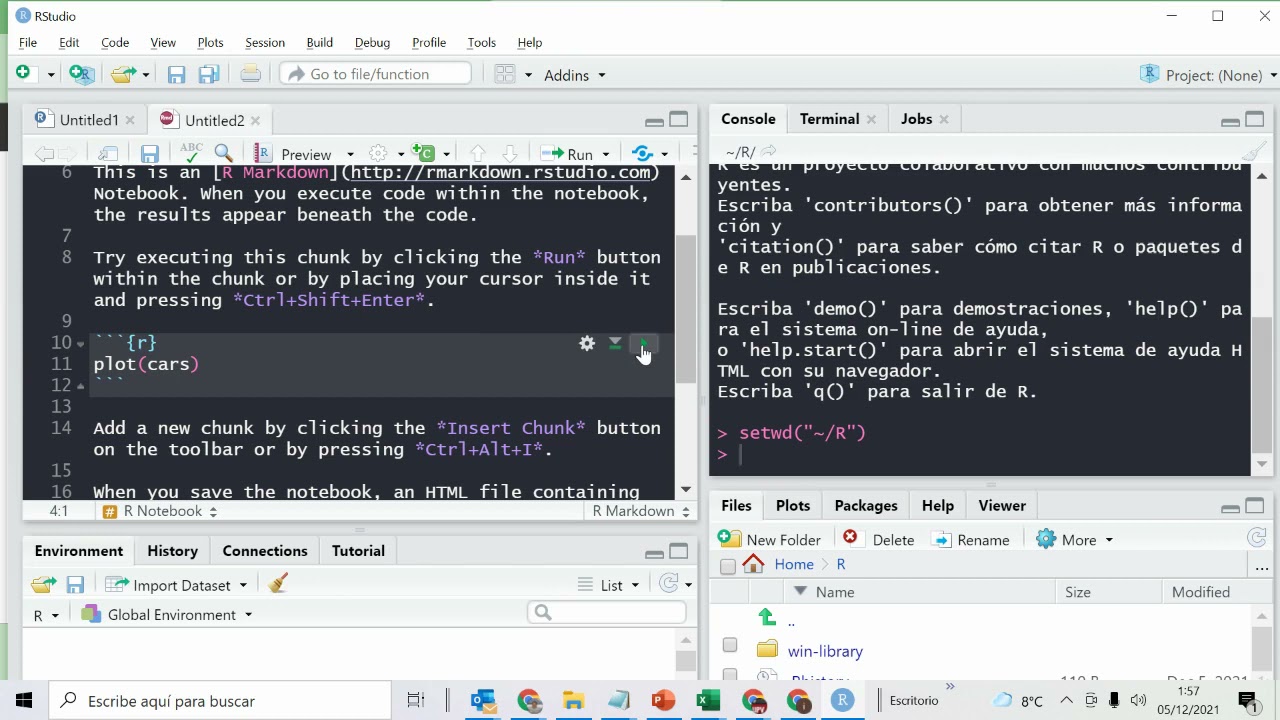Image resolution: width=1280 pixels, height=720 pixels.
Task: Open the Project: (None) dropdown
Action: (1209, 75)
